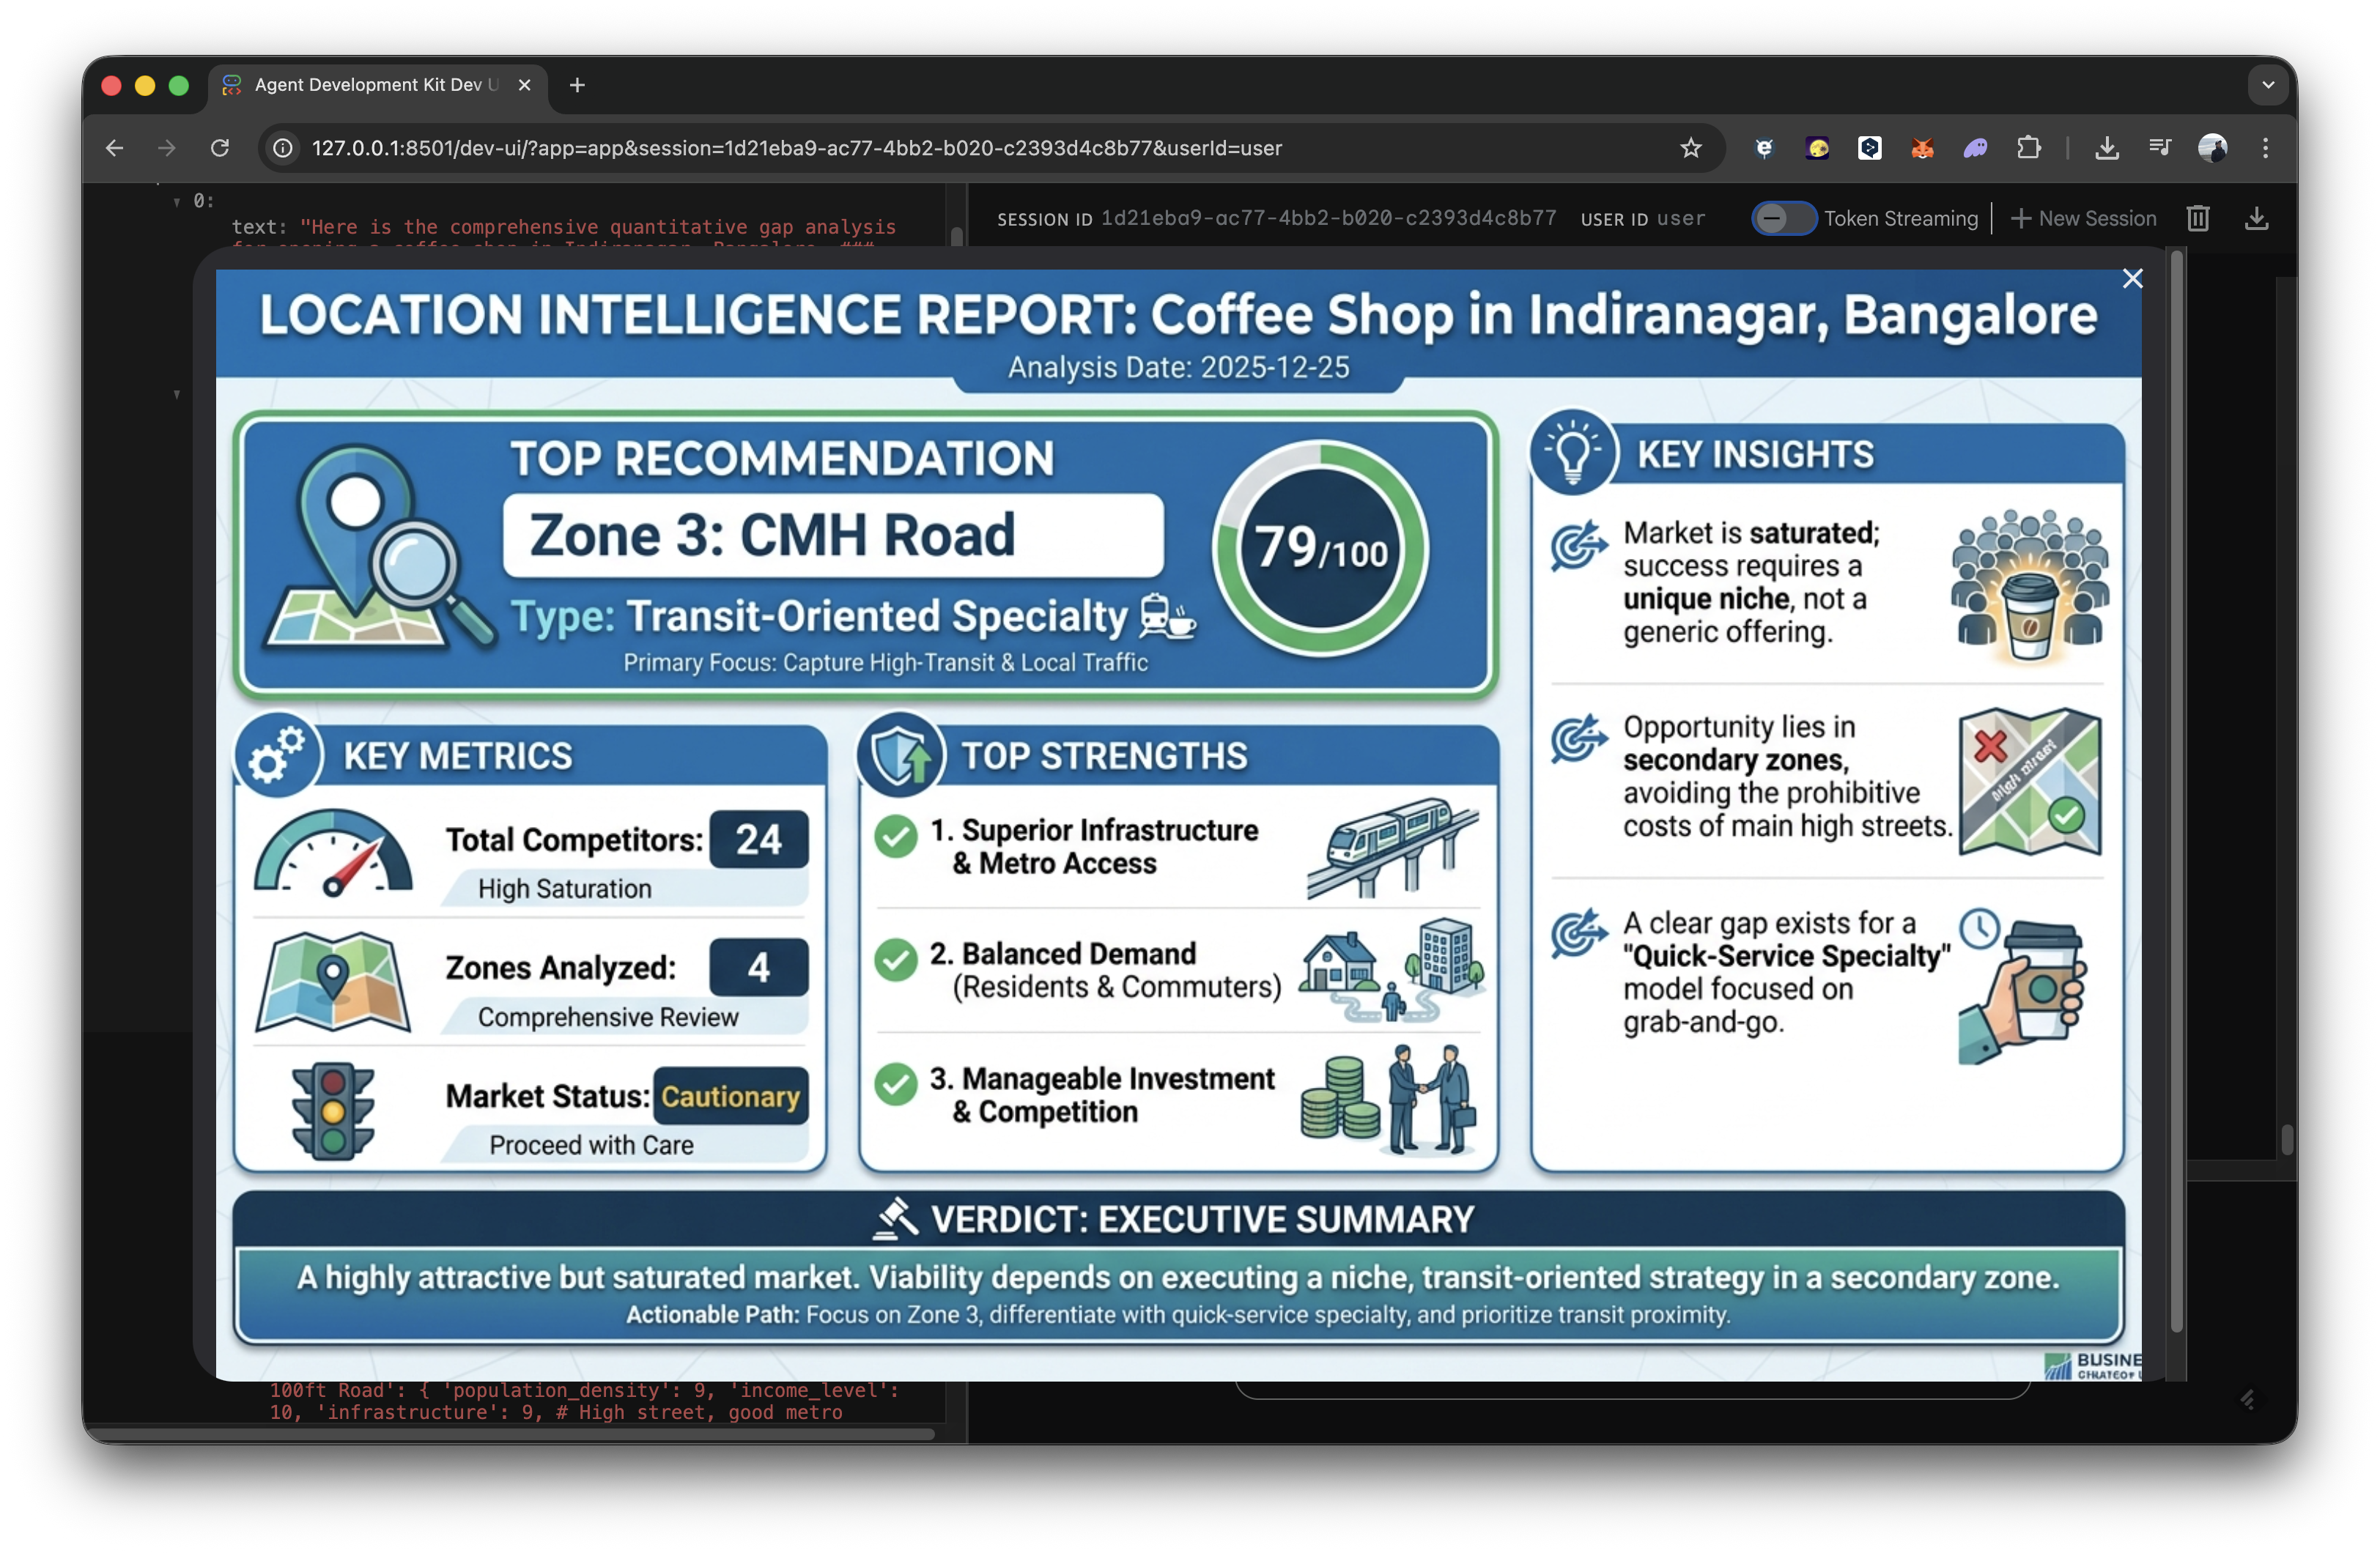The image size is (2380, 1553).
Task: Click the site information icon in address bar
Action: [284, 148]
